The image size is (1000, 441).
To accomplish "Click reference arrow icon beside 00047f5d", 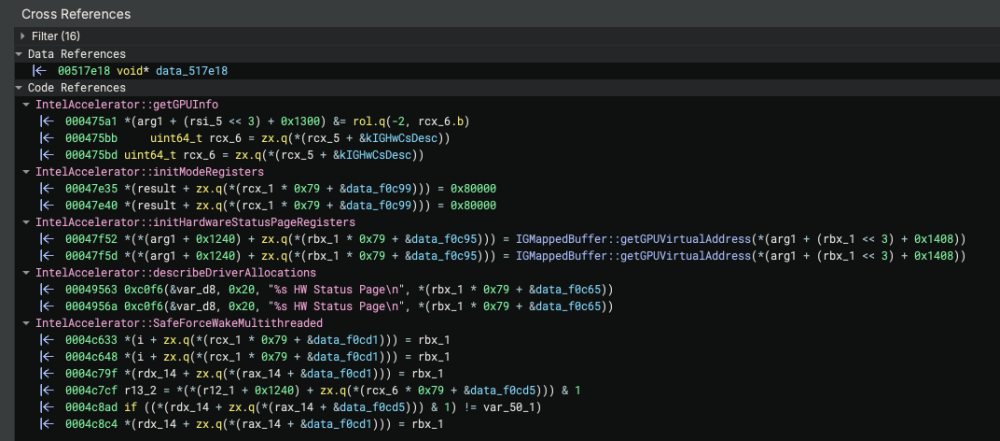I will click(45, 256).
